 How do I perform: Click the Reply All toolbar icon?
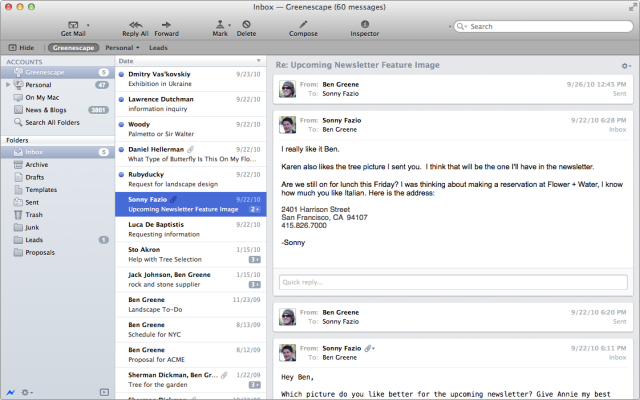click(x=136, y=25)
